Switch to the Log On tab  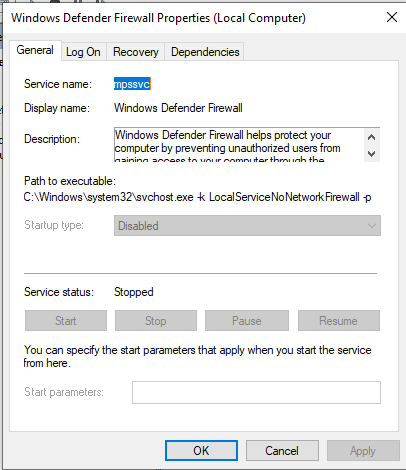click(83, 52)
